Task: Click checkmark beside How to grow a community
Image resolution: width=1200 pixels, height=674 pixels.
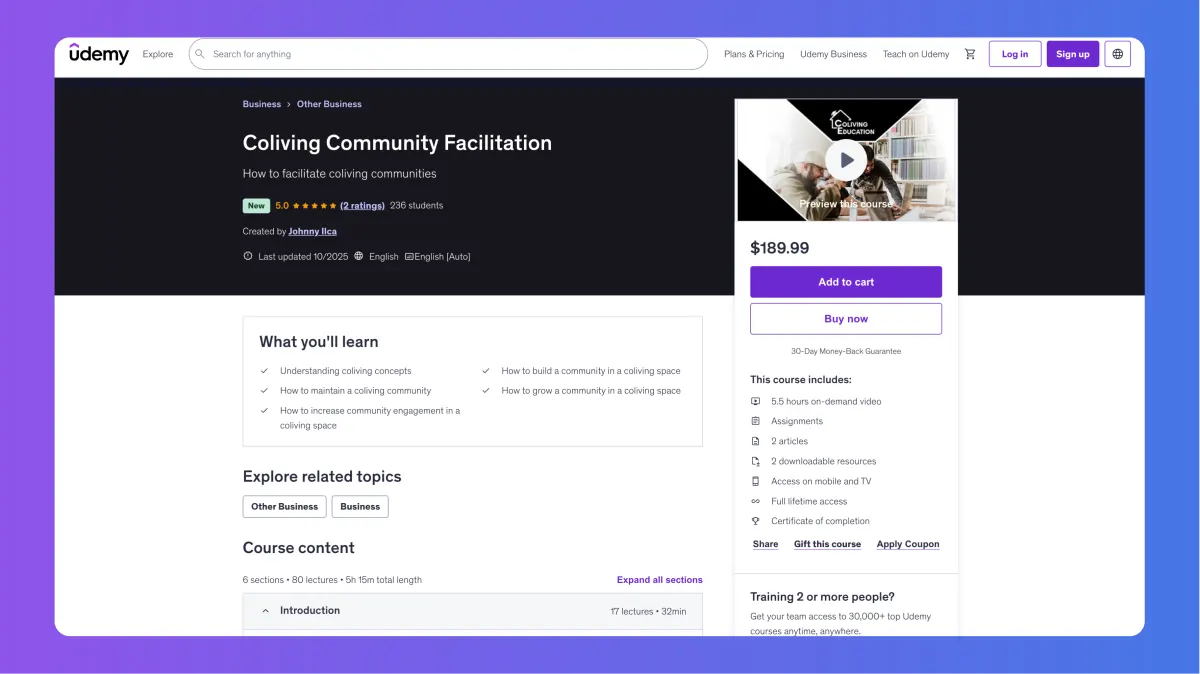Action: [x=486, y=390]
